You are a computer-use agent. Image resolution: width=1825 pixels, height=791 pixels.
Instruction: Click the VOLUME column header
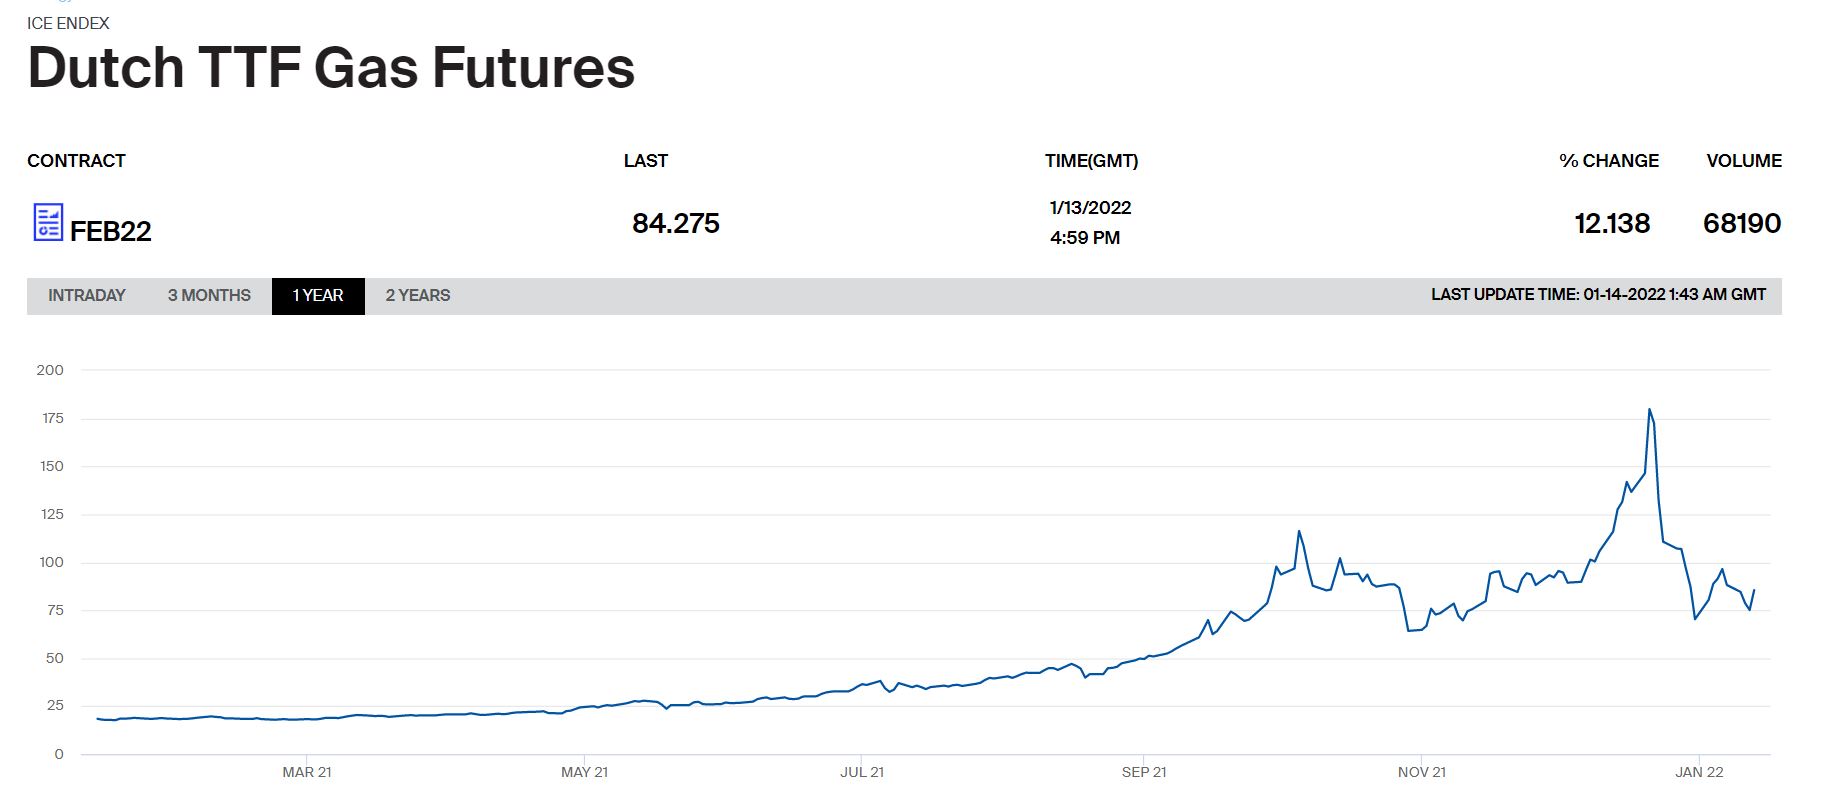tap(1743, 161)
